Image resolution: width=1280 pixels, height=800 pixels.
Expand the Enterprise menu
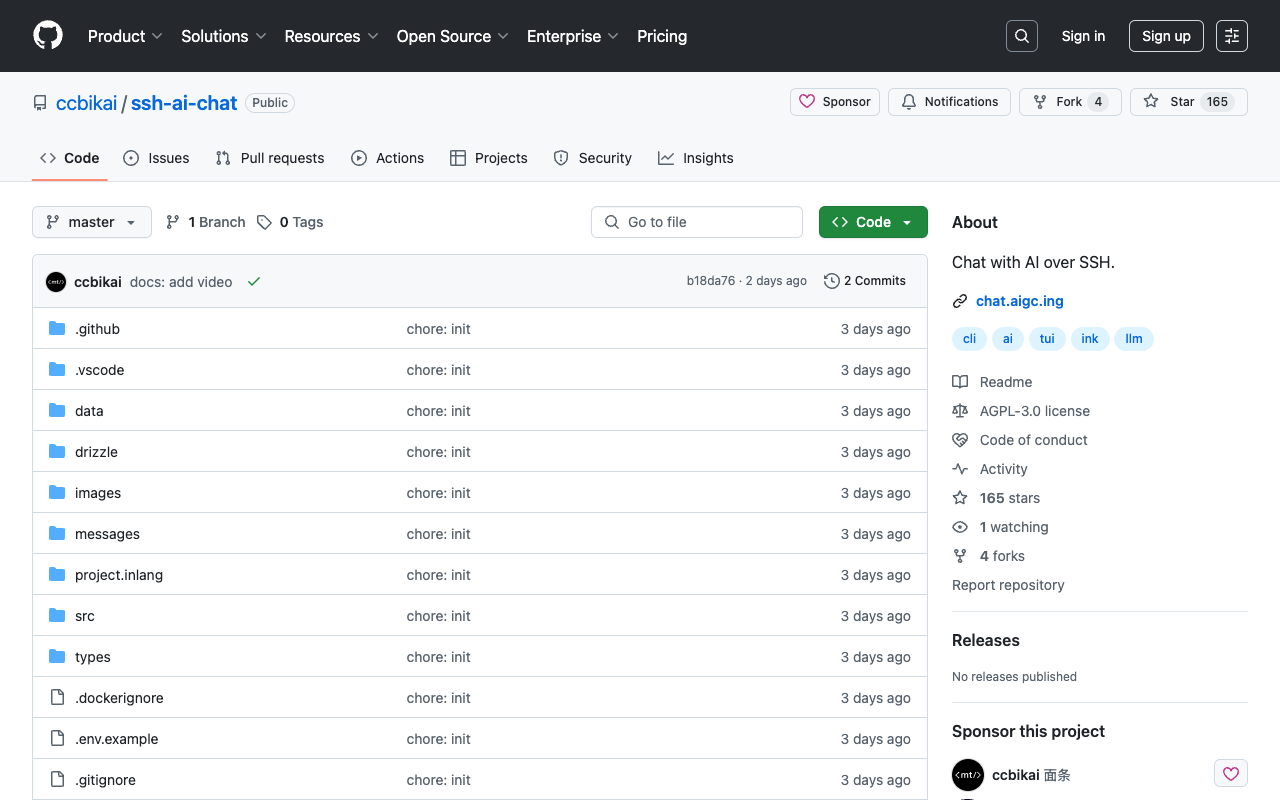click(x=573, y=36)
